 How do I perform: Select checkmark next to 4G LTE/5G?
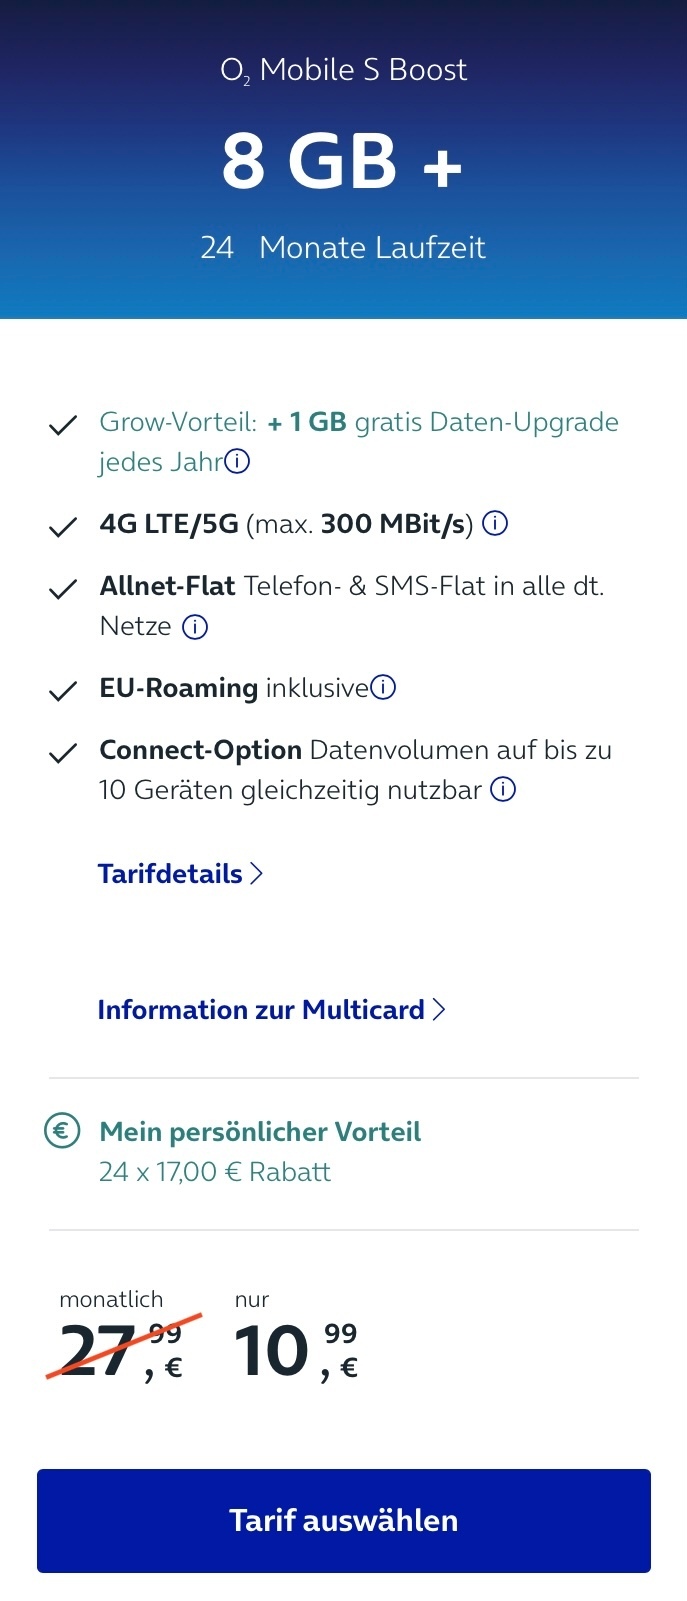click(x=63, y=527)
